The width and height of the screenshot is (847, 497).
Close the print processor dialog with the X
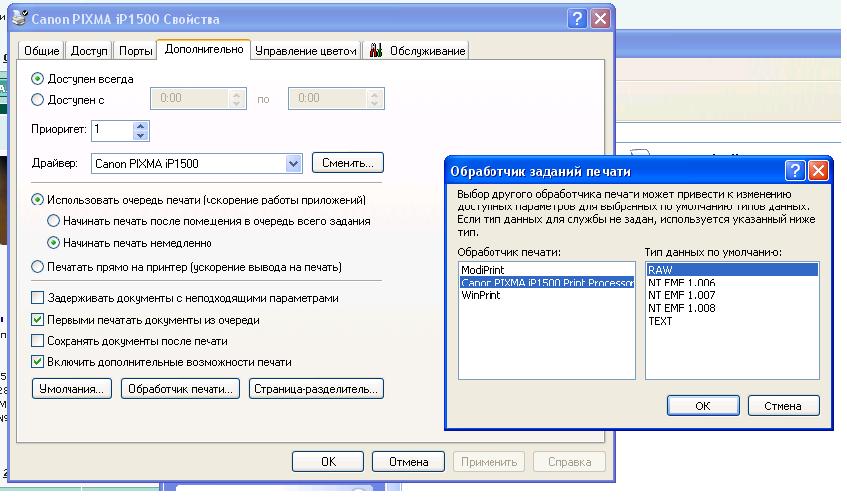818,171
